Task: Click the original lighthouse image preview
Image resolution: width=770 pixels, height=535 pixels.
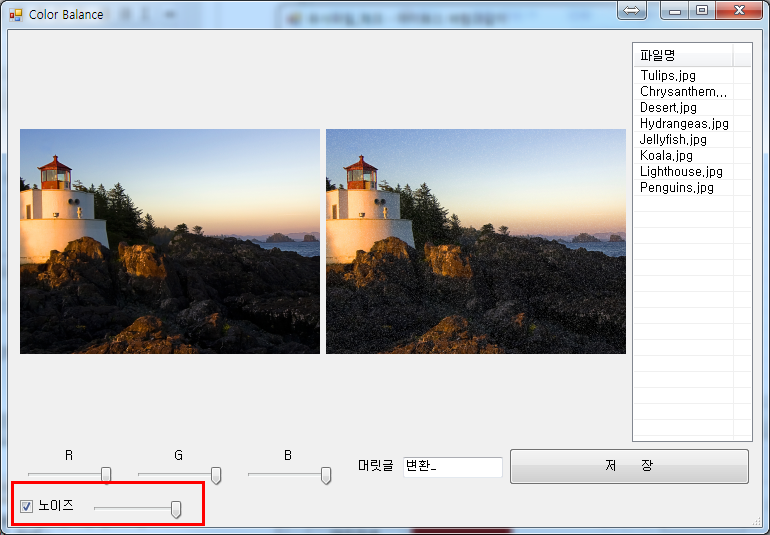Action: coord(170,241)
